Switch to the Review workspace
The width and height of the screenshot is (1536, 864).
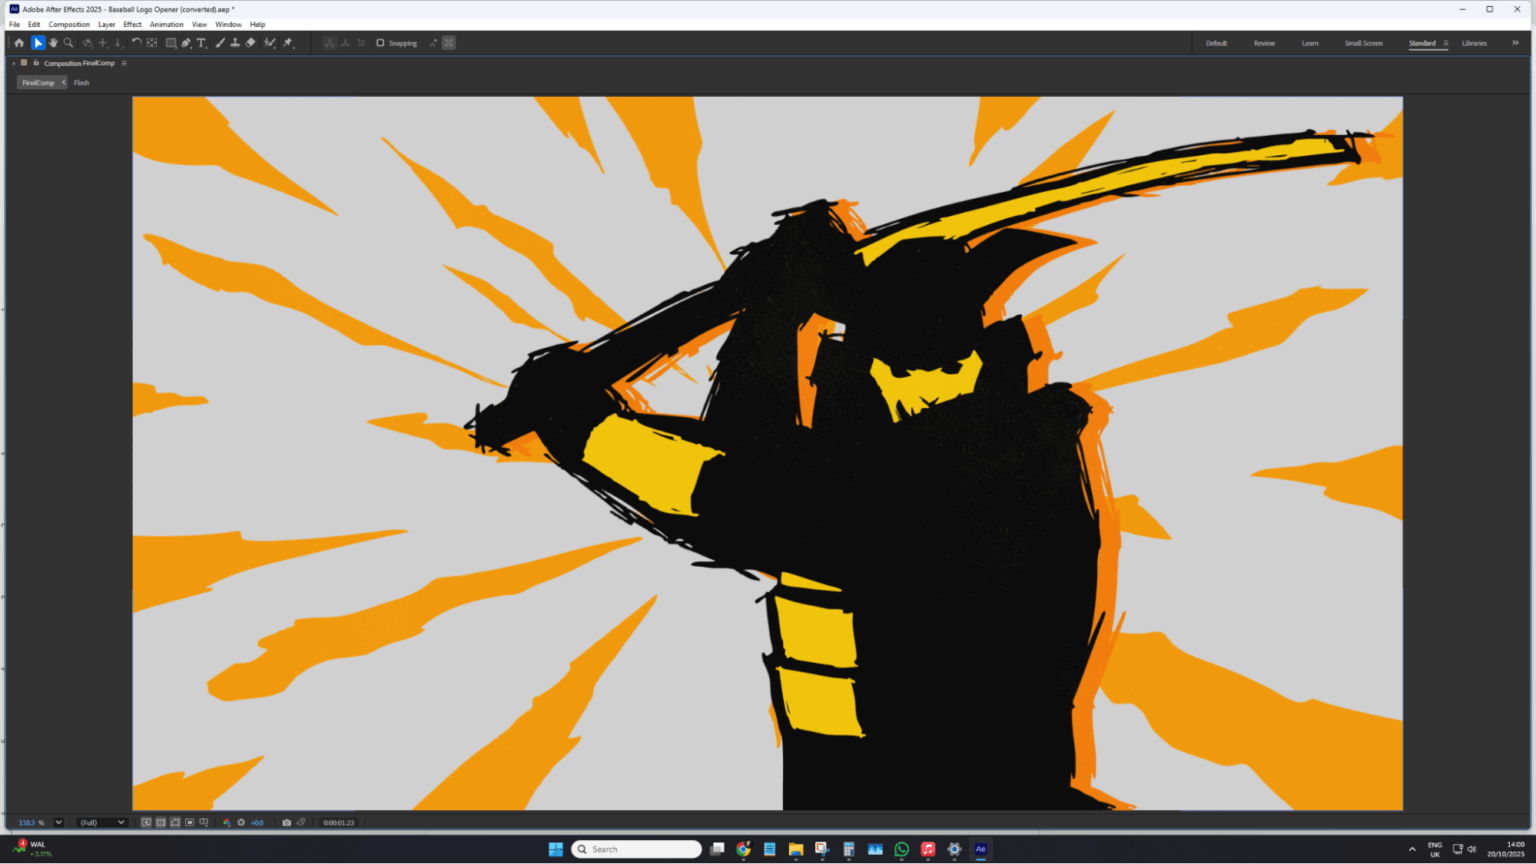pyautogui.click(x=1264, y=43)
